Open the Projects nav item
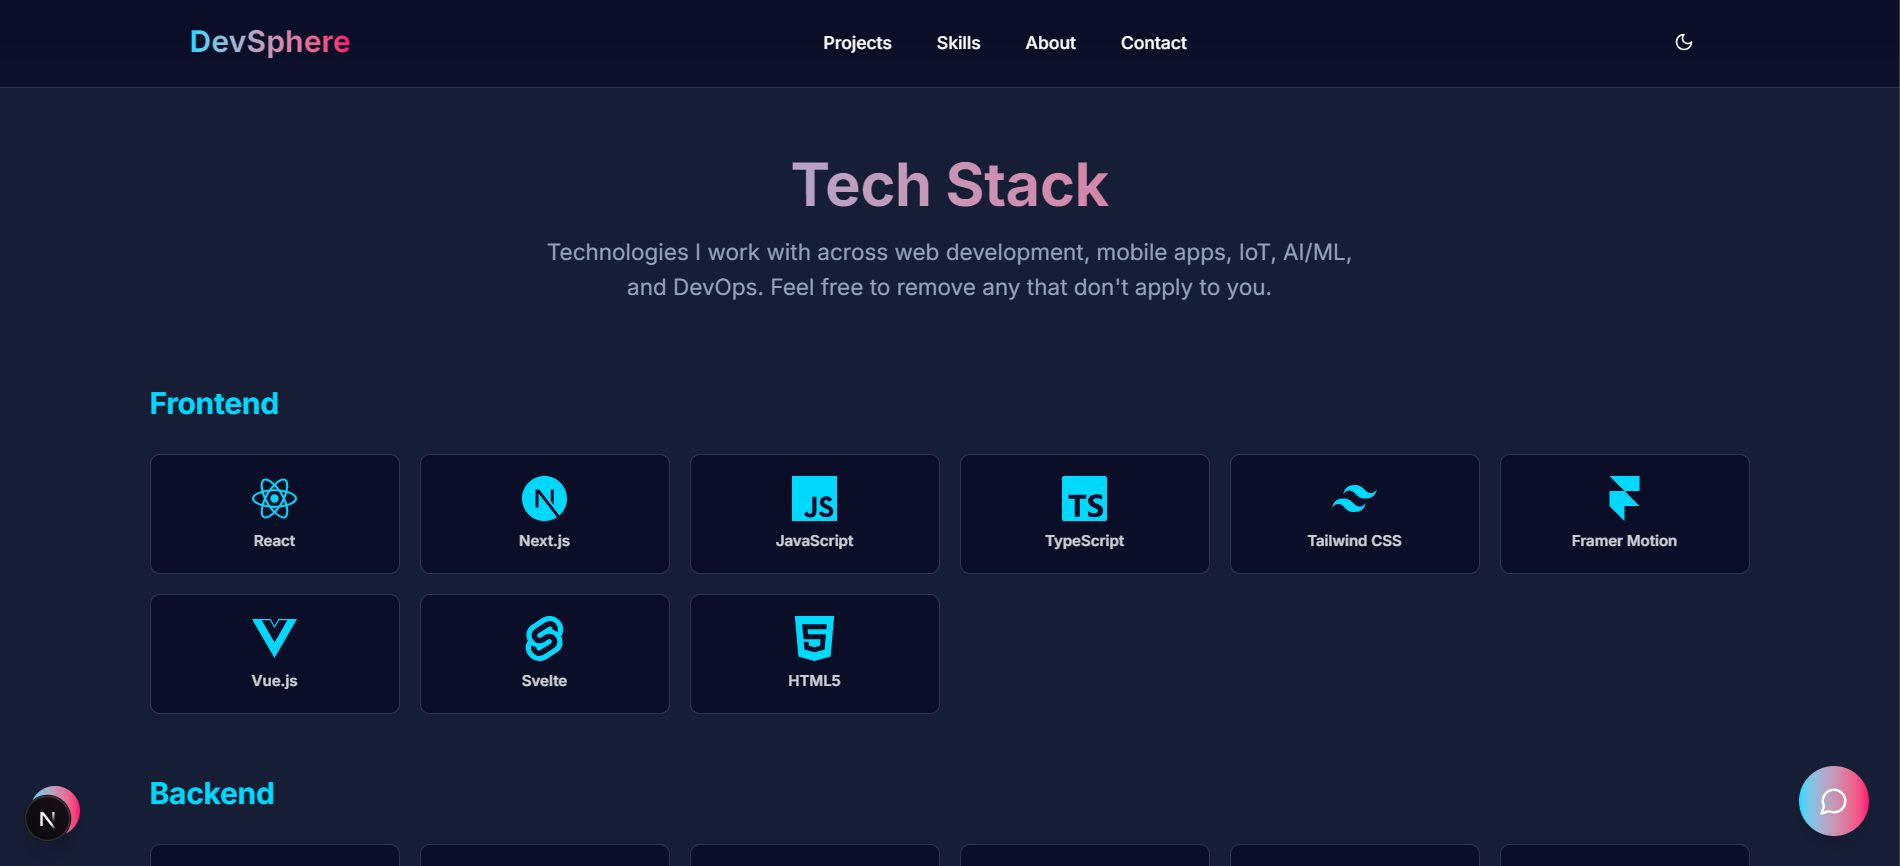 [x=857, y=43]
